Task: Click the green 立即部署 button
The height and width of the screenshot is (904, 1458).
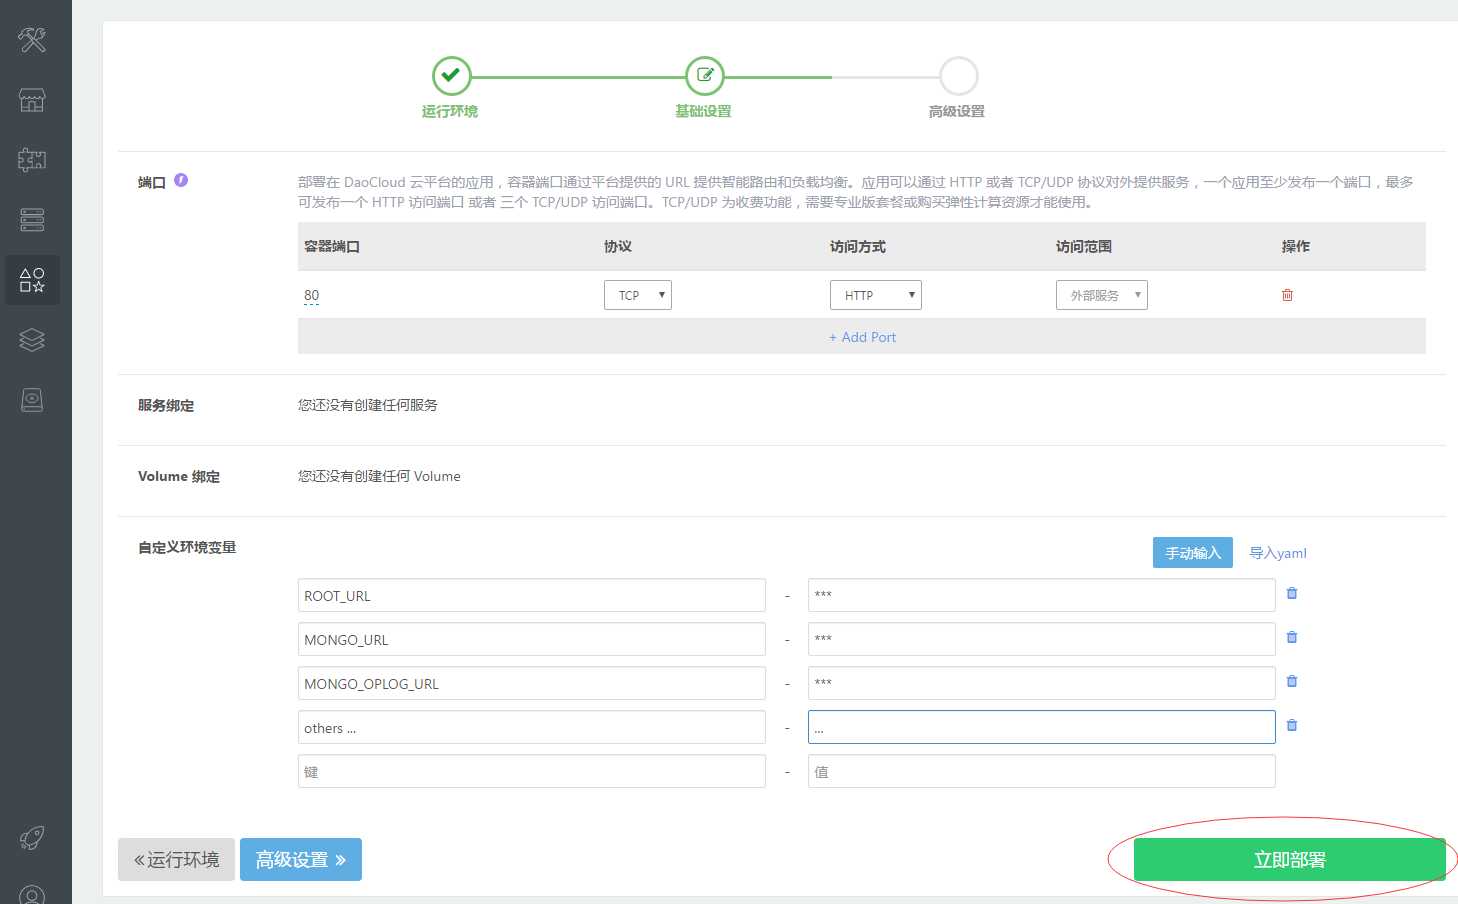Action: point(1290,860)
